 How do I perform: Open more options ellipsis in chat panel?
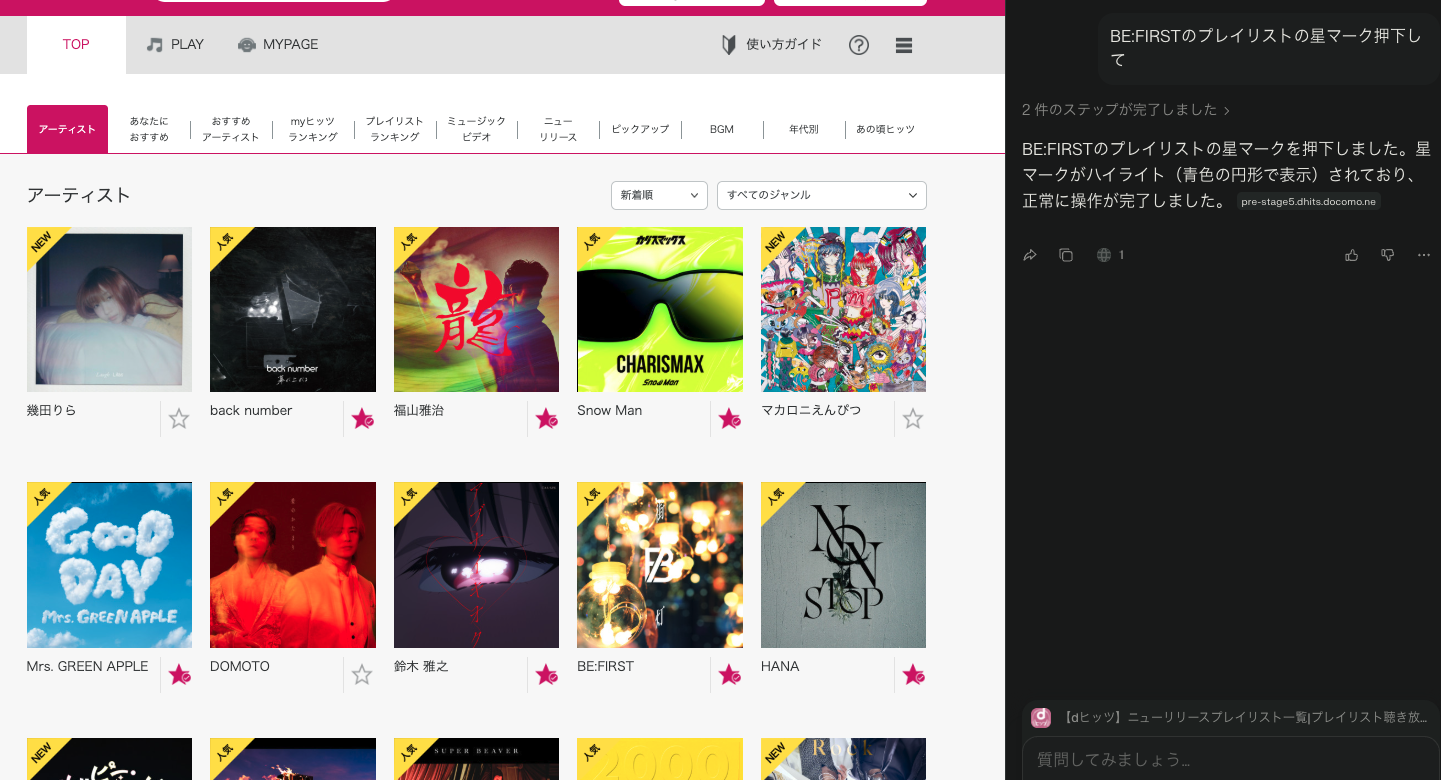1424,255
